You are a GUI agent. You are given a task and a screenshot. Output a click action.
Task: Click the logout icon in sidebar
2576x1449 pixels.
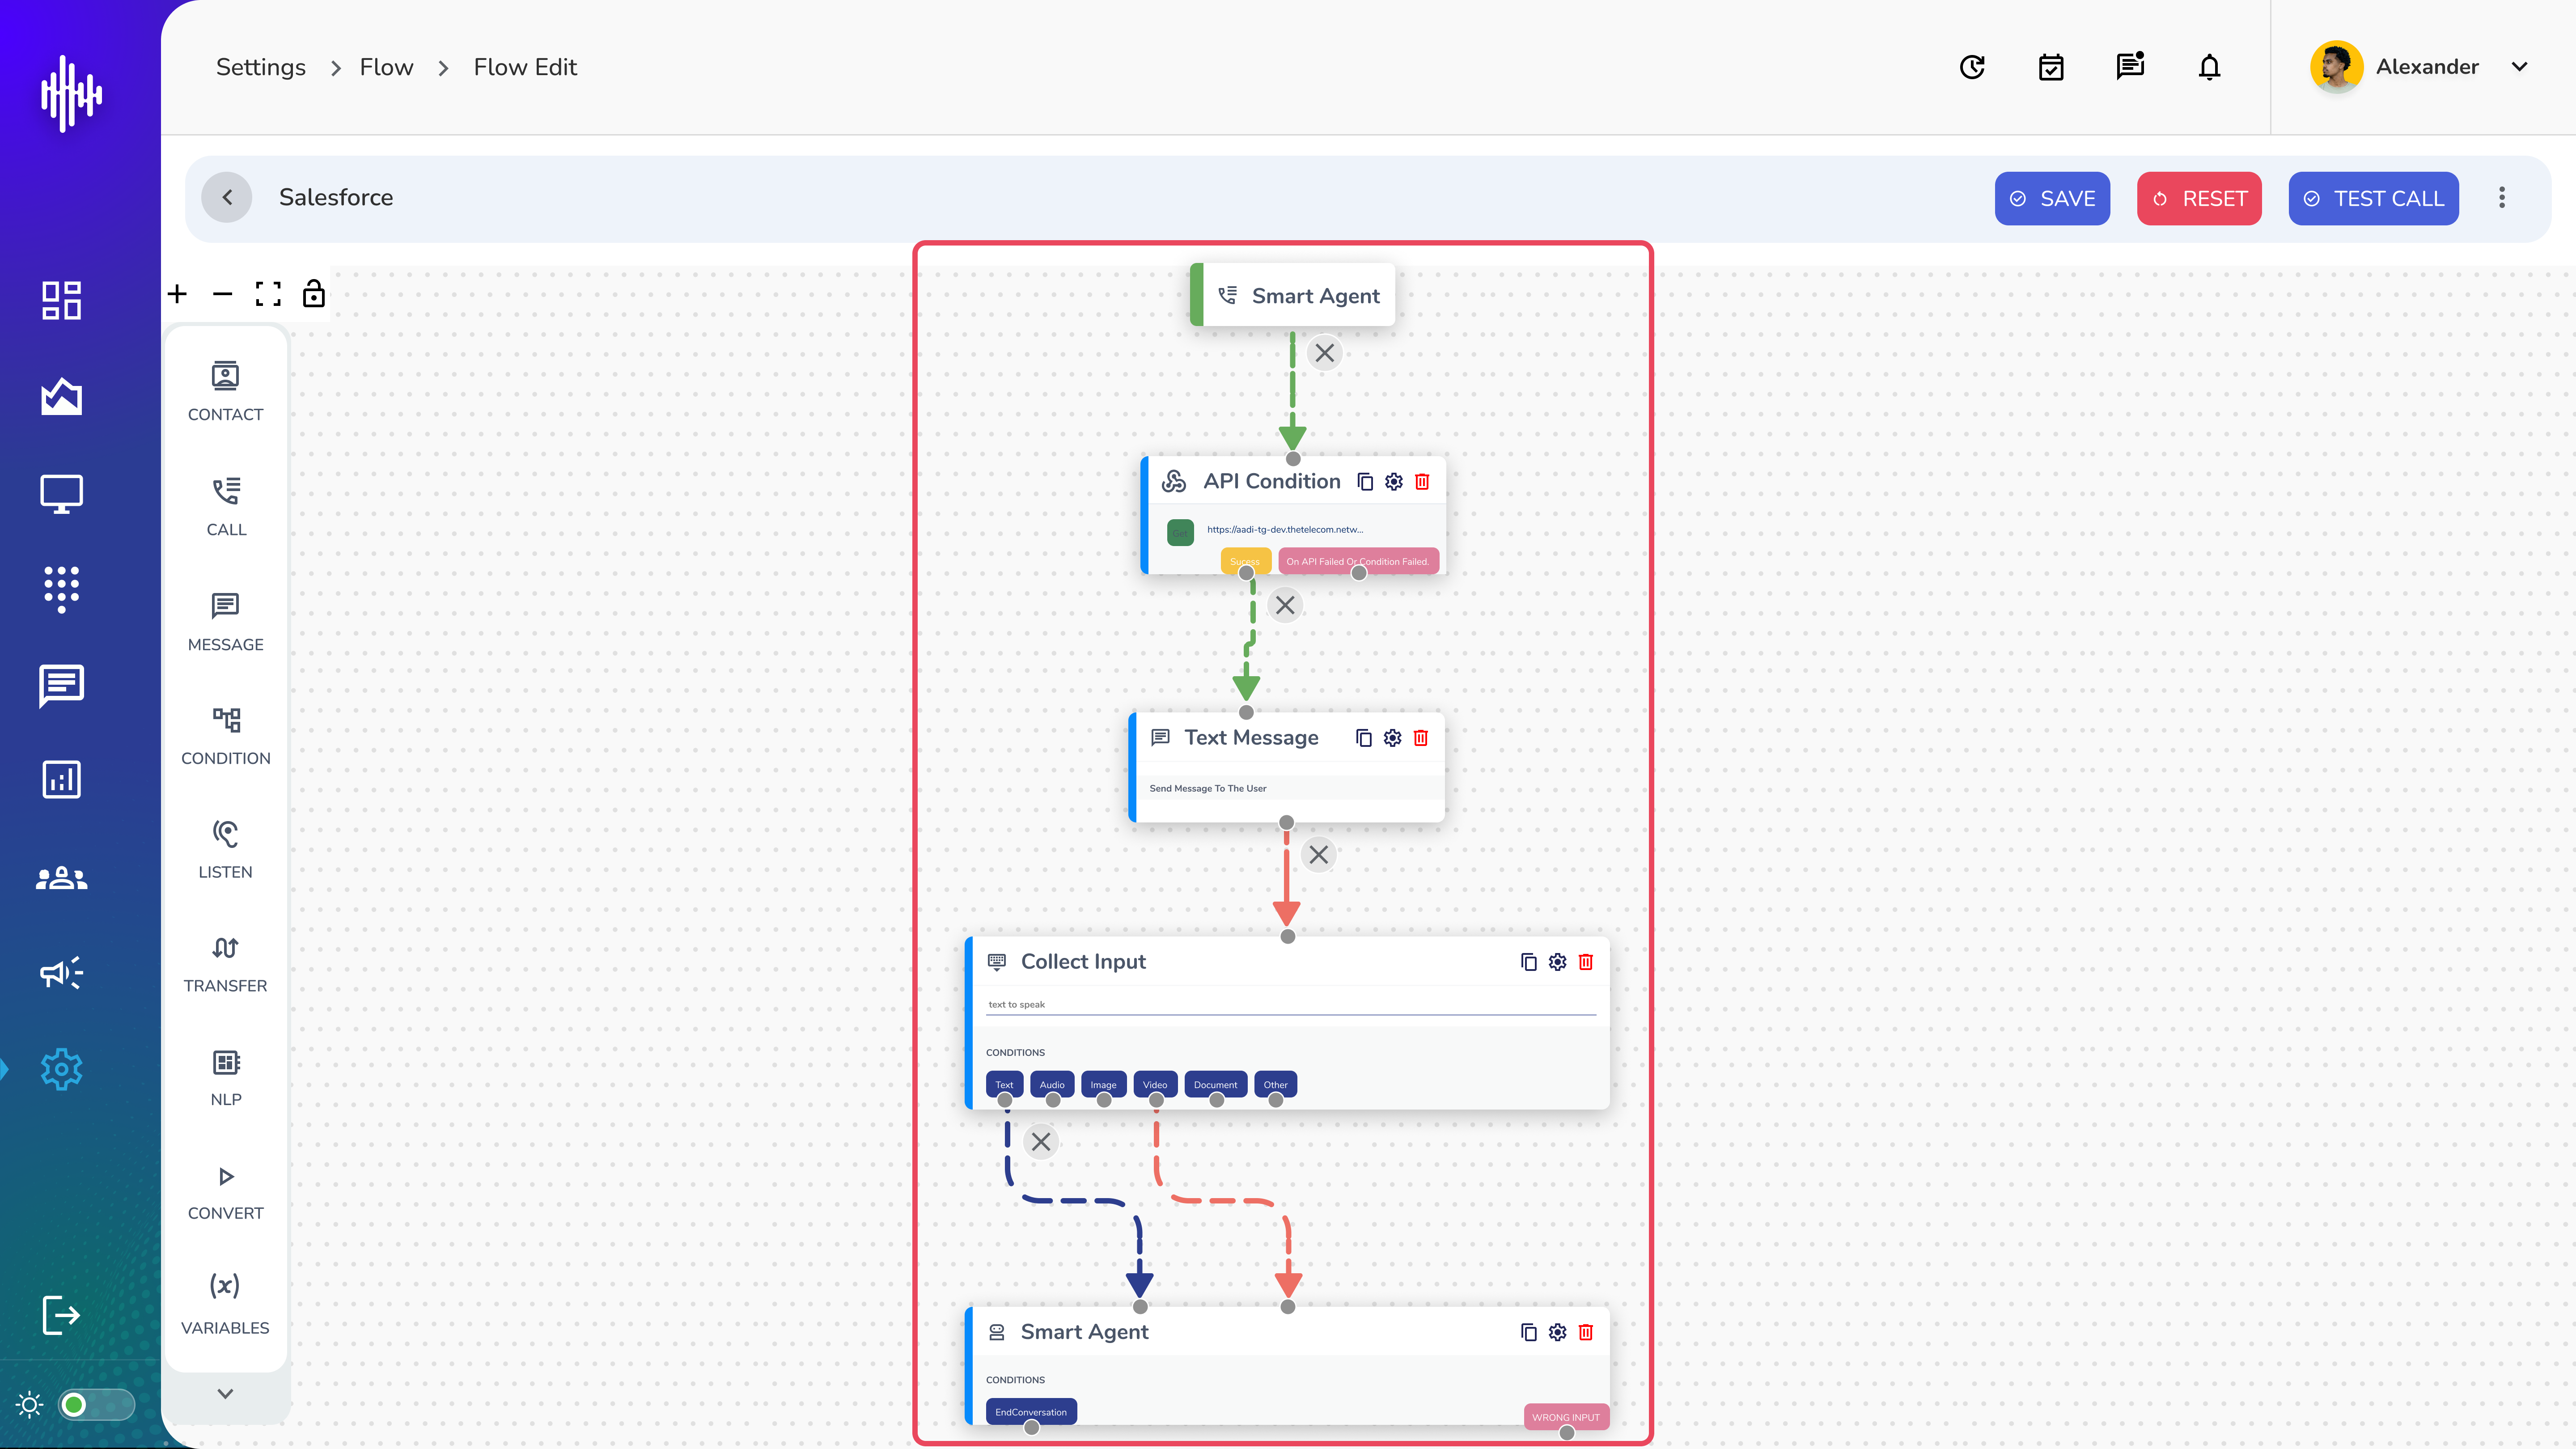coord(61,1315)
